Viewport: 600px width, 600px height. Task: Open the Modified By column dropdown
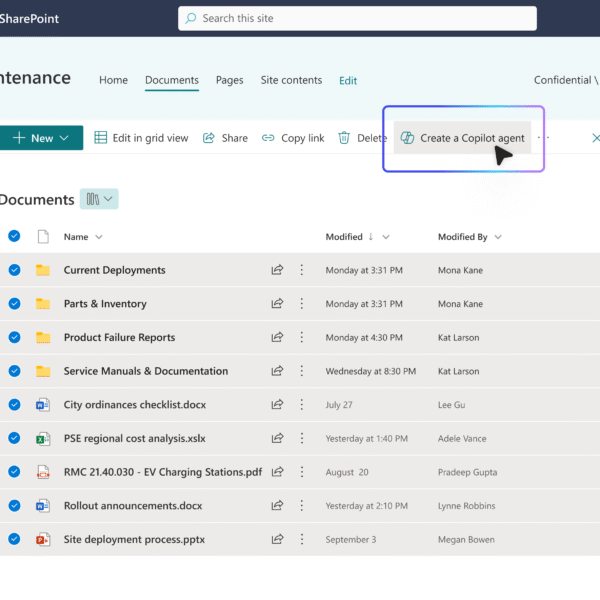tap(498, 237)
